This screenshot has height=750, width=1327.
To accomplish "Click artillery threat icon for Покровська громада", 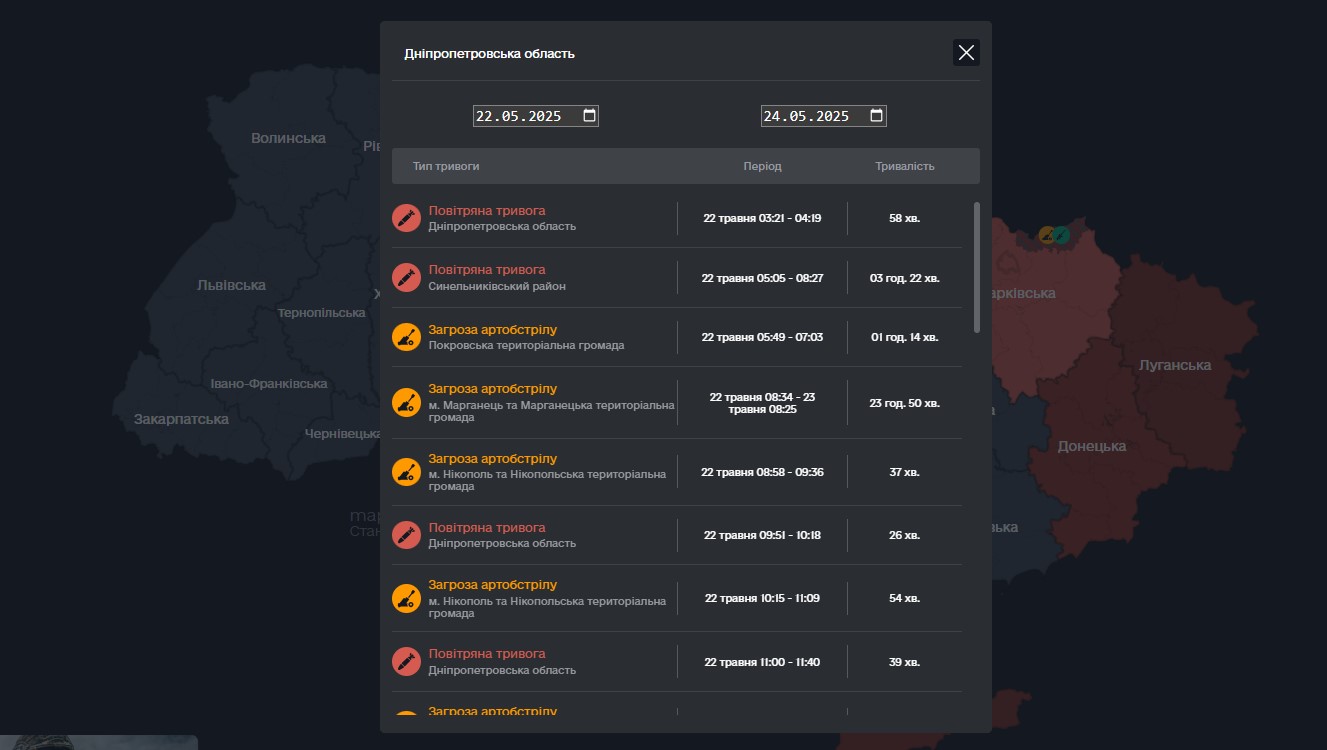I will click(x=406, y=337).
